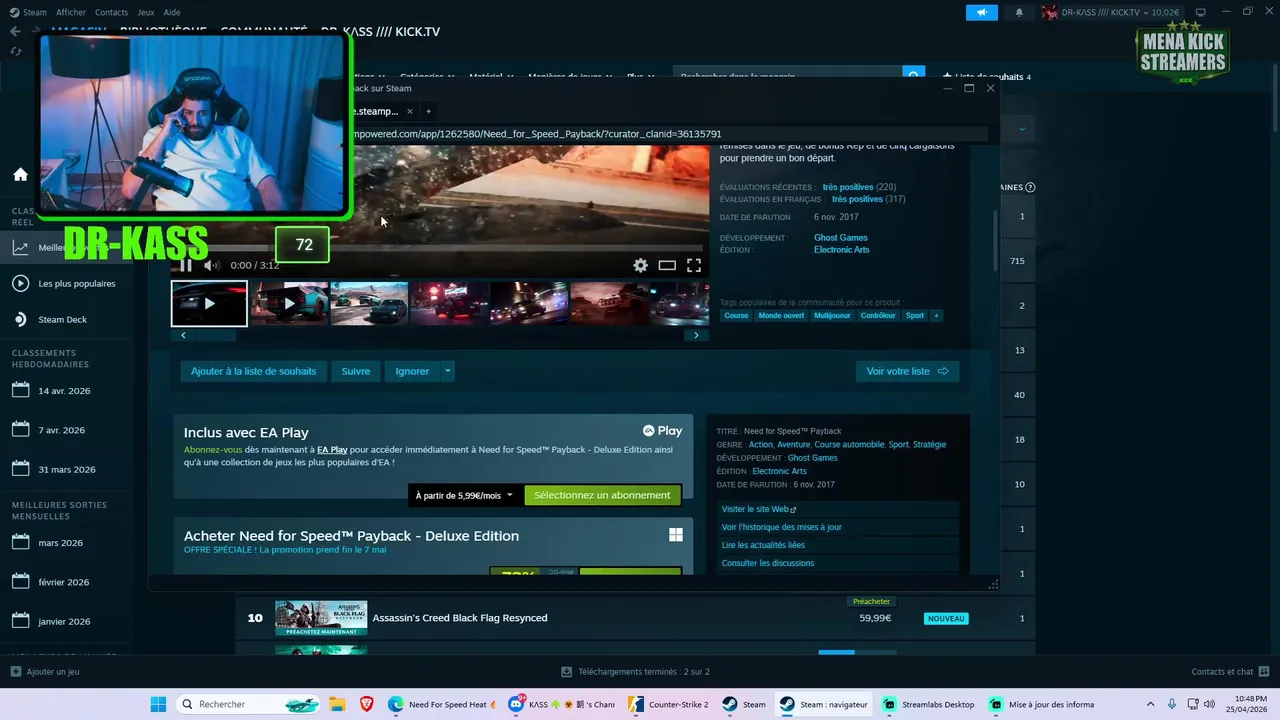This screenshot has width=1280, height=720.
Task: Open Assassin's Creed Black Flag Resynced entry
Action: (x=635, y=618)
